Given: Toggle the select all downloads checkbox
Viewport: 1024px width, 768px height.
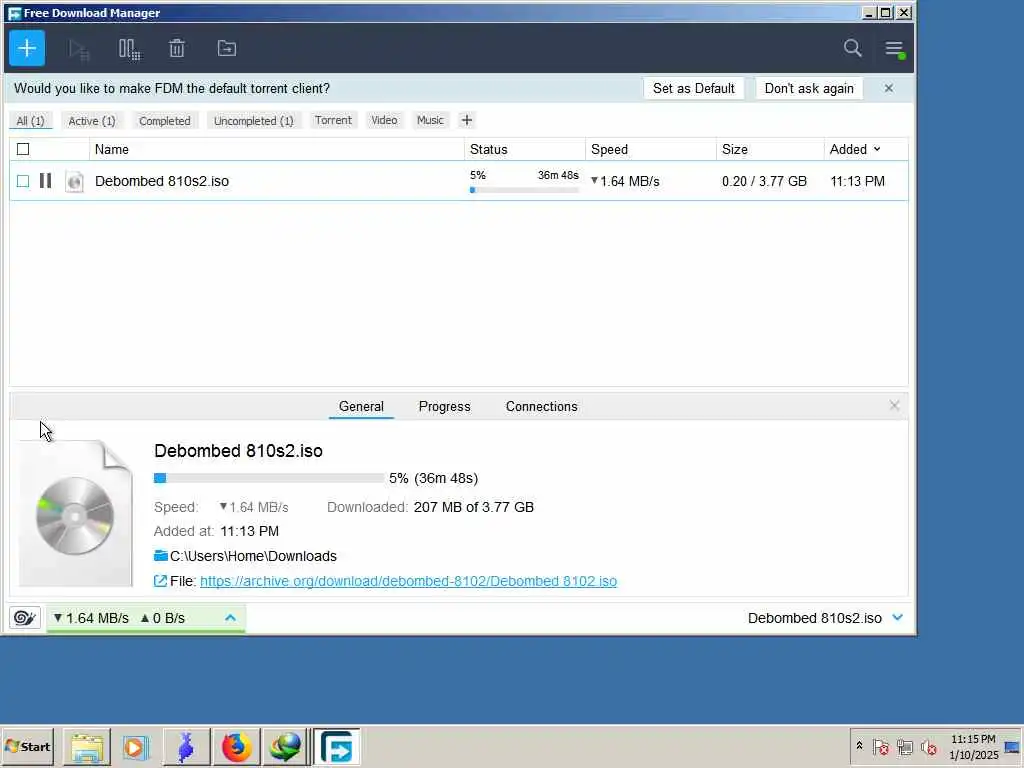Looking at the screenshot, I should 23,149.
